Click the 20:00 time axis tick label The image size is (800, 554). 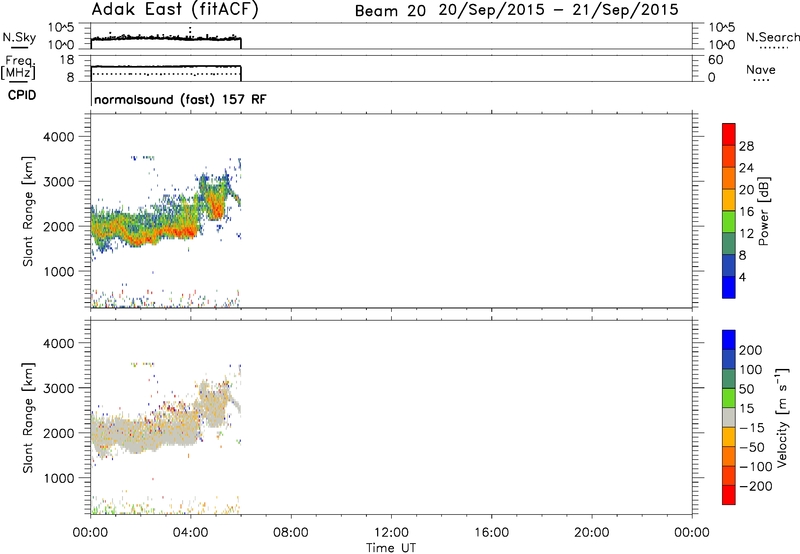[x=592, y=533]
